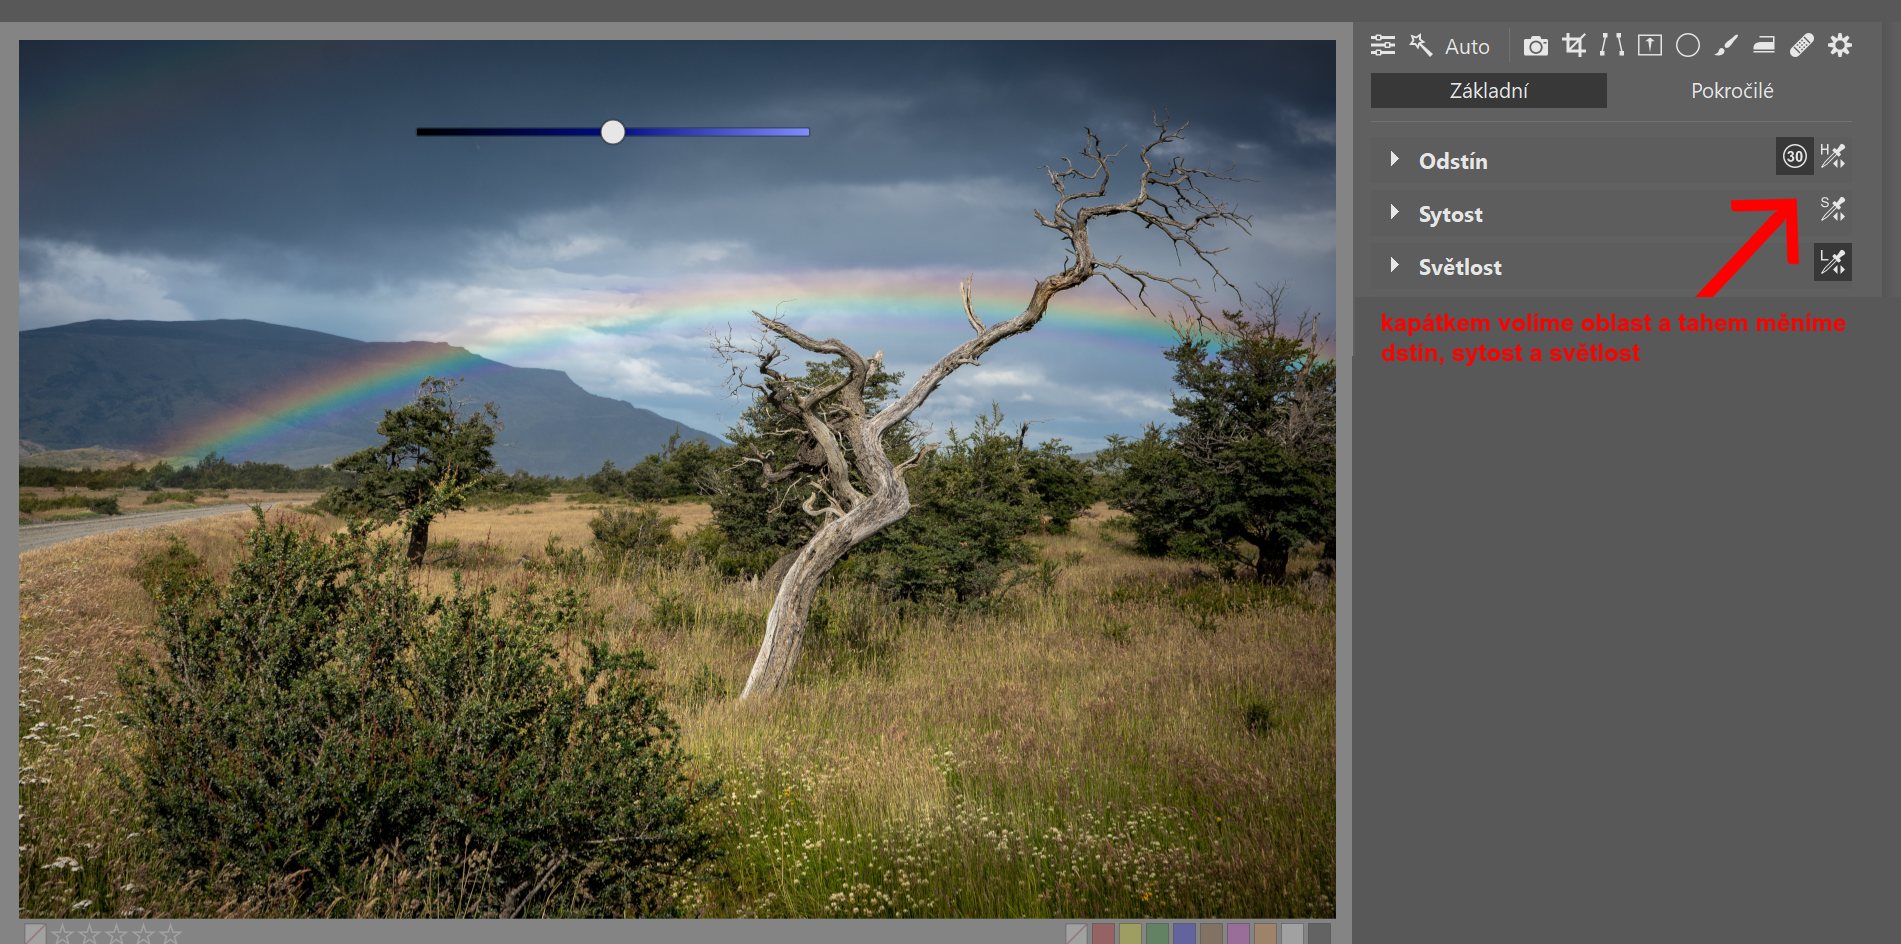Click the blue luminosity slider handle on photo
The width and height of the screenshot is (1901, 944).
[613, 132]
